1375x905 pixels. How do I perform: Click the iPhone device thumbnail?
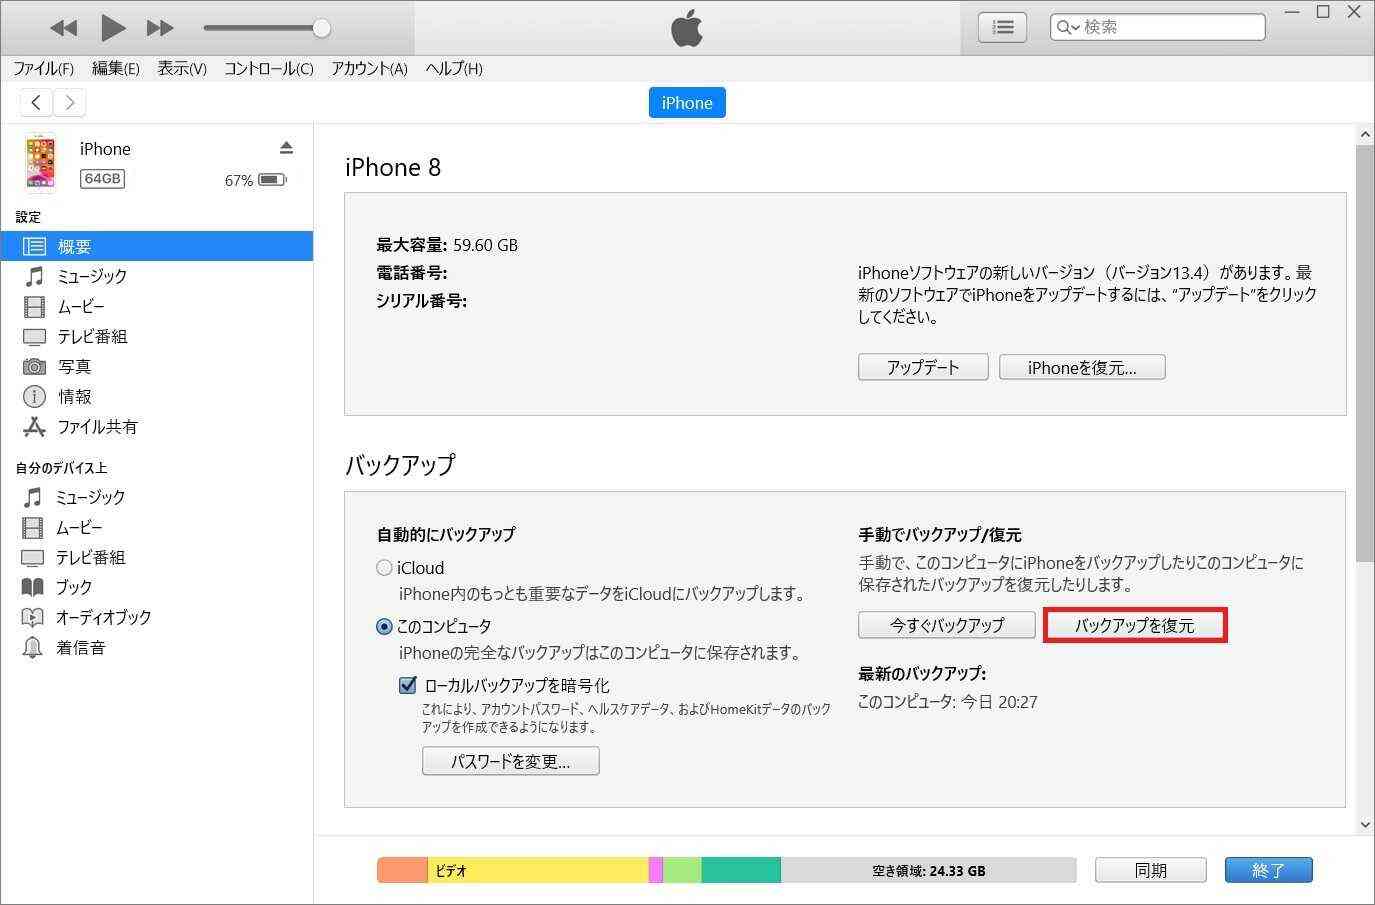(x=41, y=163)
